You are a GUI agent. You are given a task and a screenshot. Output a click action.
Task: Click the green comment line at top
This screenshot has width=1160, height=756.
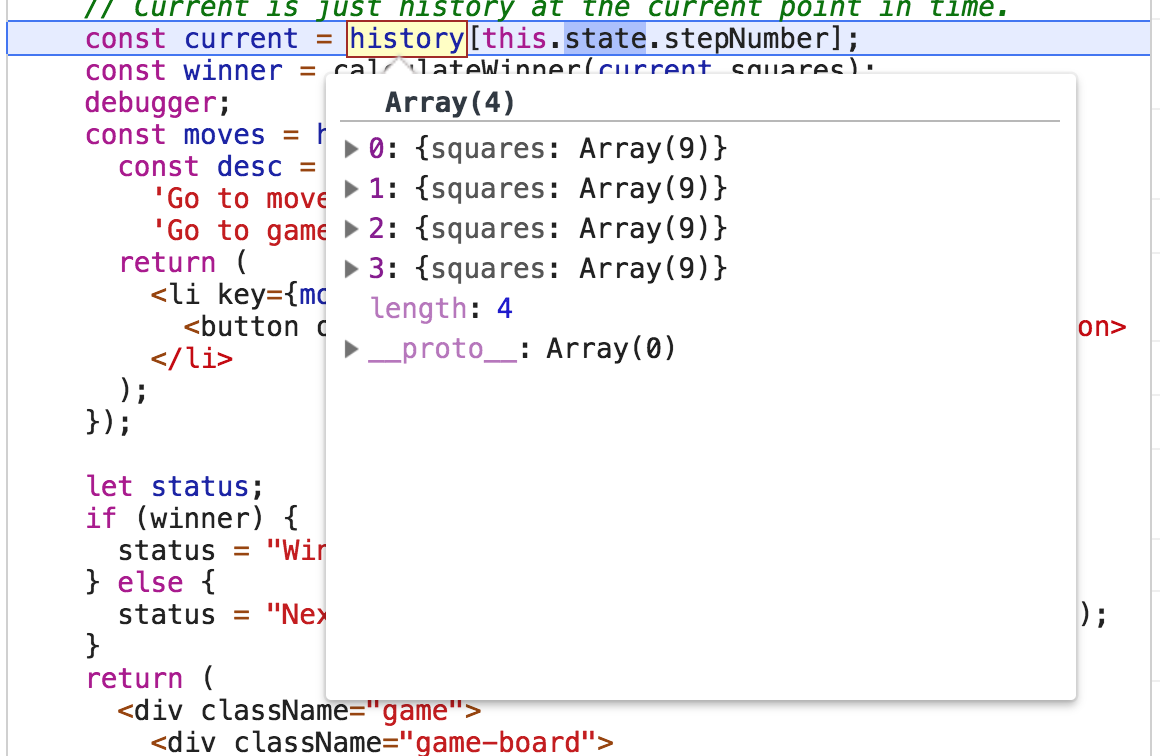[x=546, y=9]
